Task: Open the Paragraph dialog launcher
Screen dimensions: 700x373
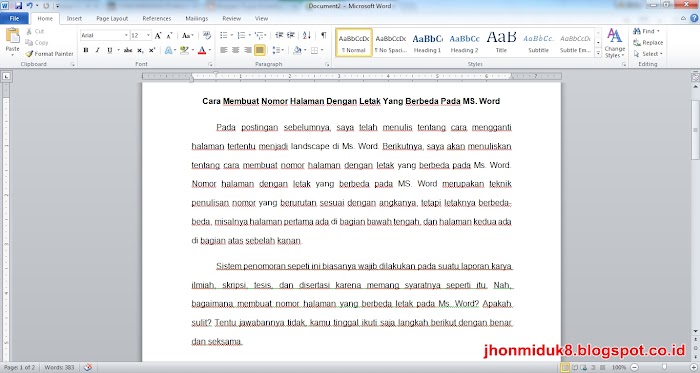Action: (x=327, y=65)
